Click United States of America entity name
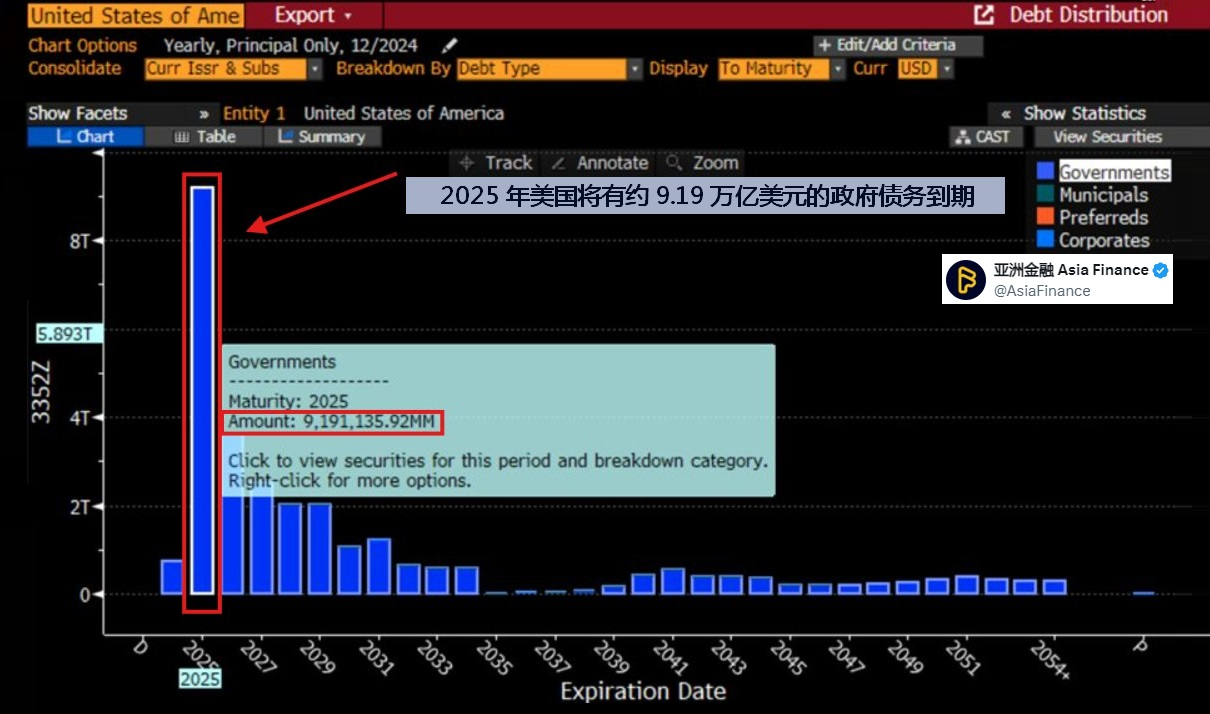The height and width of the screenshot is (714, 1210). pyautogui.click(x=403, y=113)
